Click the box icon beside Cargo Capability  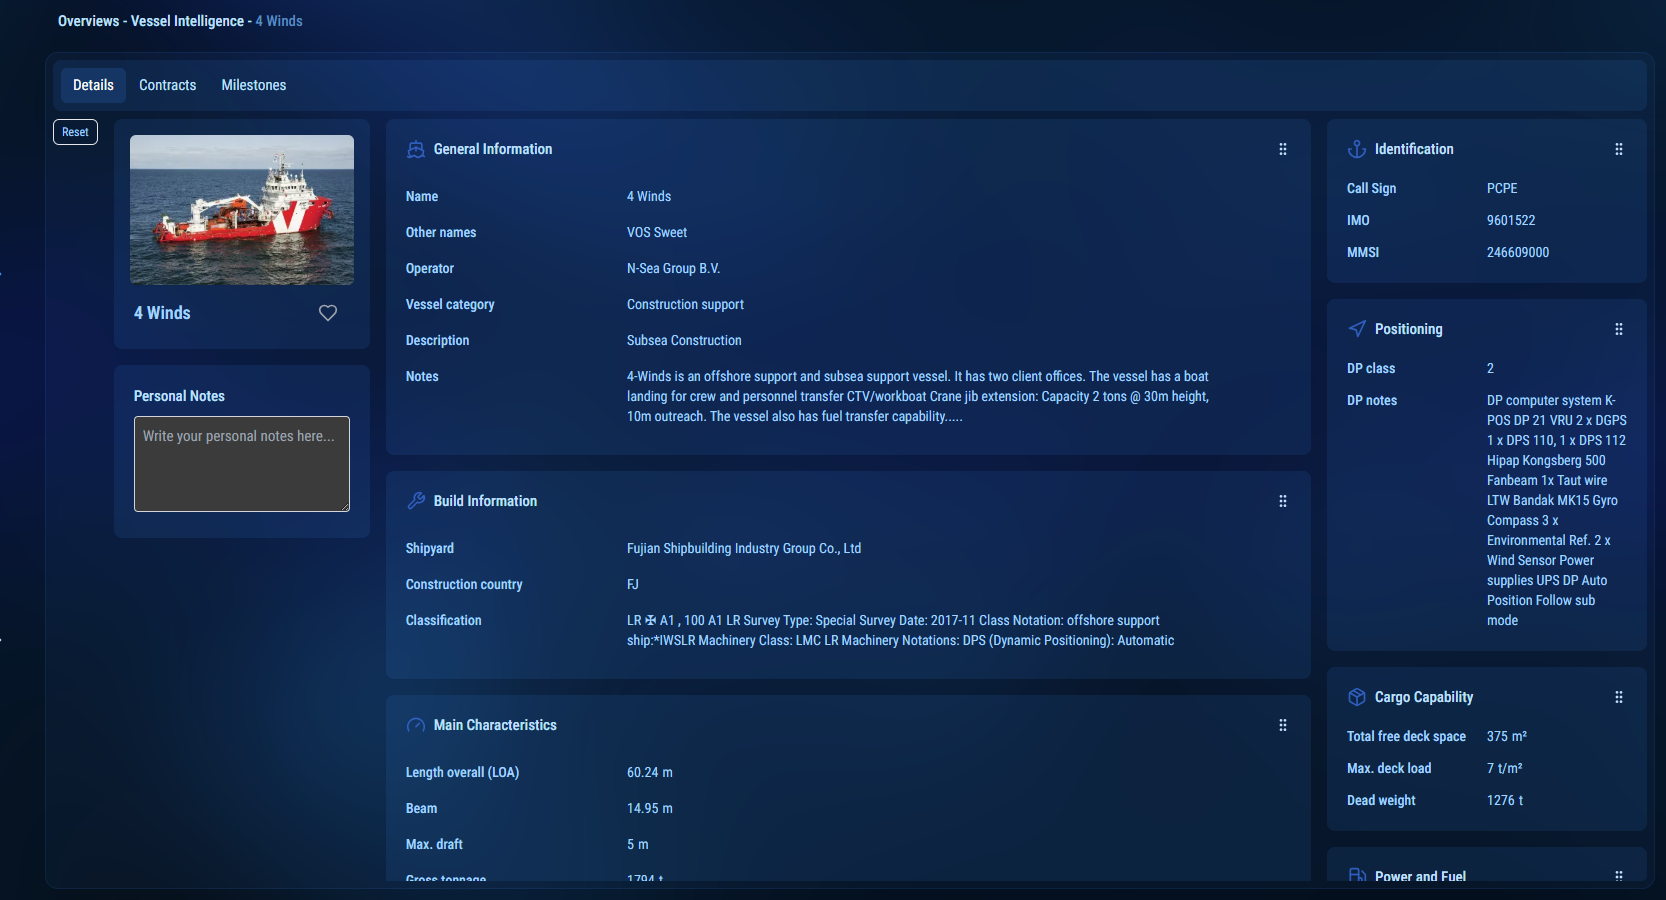pyautogui.click(x=1357, y=697)
